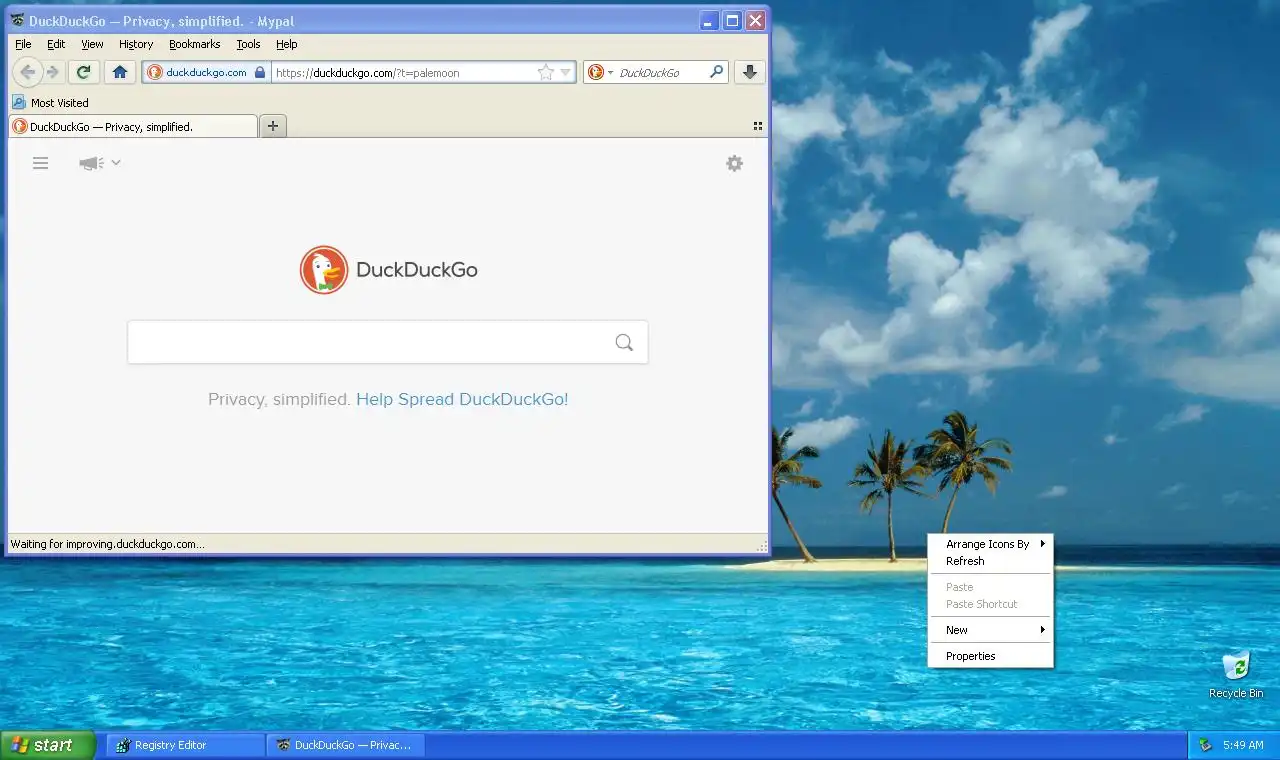Expand the New submenu in context menu
Image resolution: width=1280 pixels, height=760 pixels.
coord(1043,630)
